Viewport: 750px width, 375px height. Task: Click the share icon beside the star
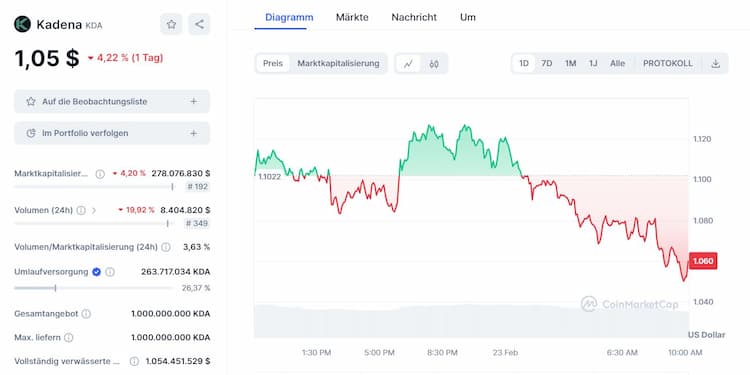point(199,24)
